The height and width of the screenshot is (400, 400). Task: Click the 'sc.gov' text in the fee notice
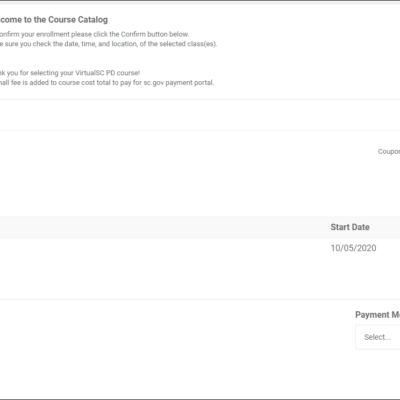click(154, 82)
